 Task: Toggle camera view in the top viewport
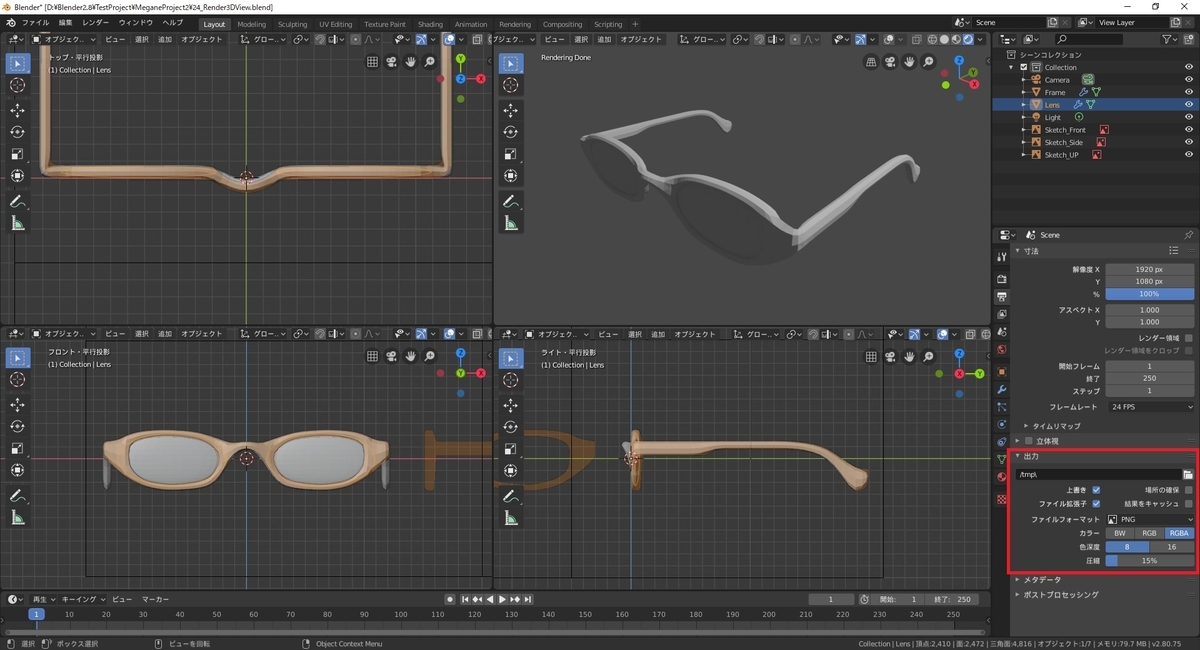coord(391,62)
